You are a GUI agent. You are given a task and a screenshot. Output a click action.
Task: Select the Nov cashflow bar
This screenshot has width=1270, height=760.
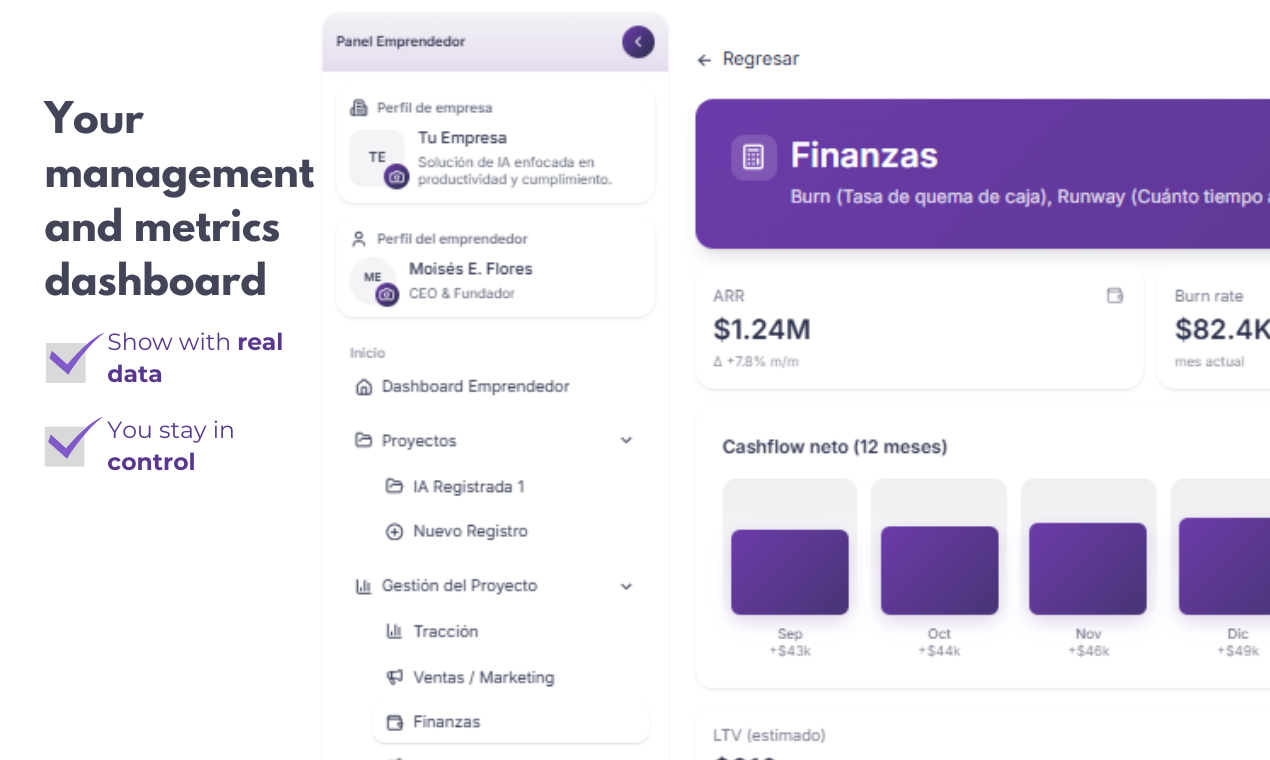tap(1088, 568)
